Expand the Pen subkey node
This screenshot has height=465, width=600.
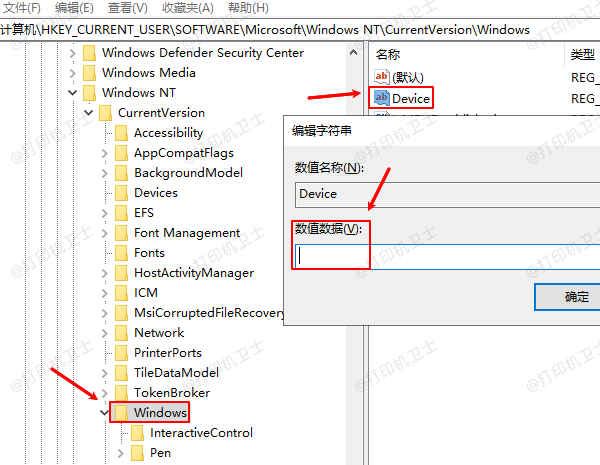point(121,453)
